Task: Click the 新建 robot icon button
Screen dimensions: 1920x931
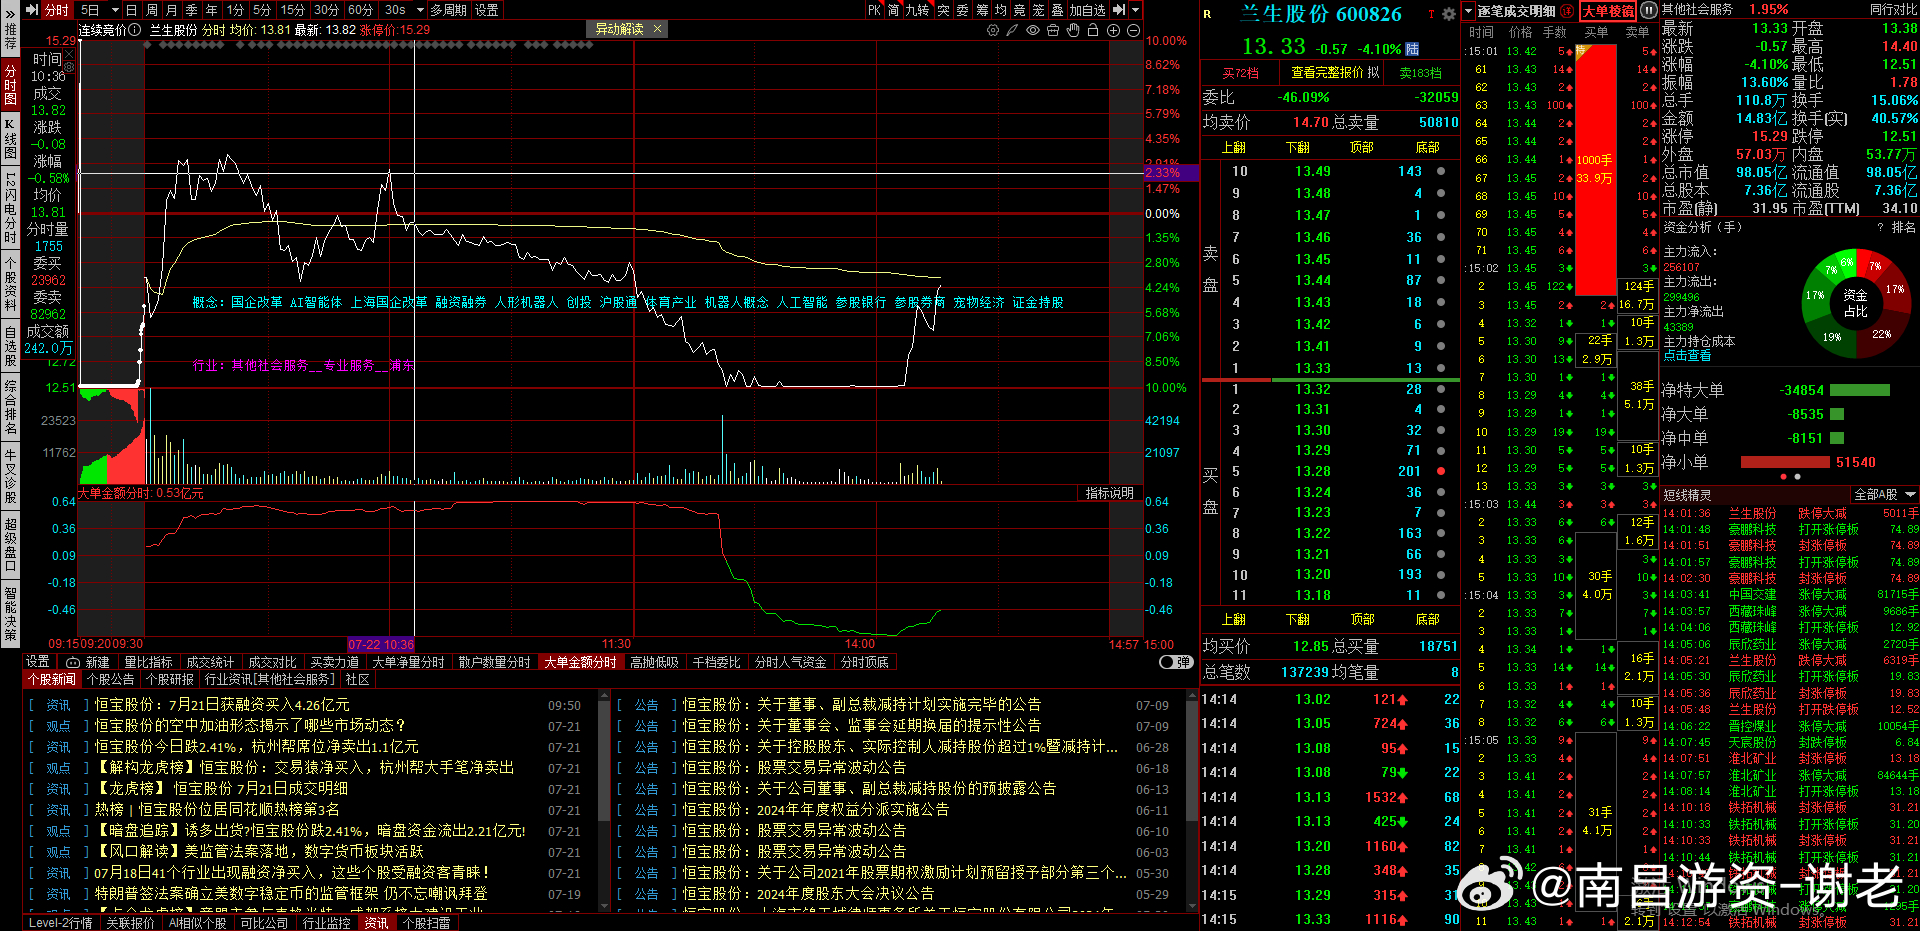Action: pyautogui.click(x=88, y=662)
